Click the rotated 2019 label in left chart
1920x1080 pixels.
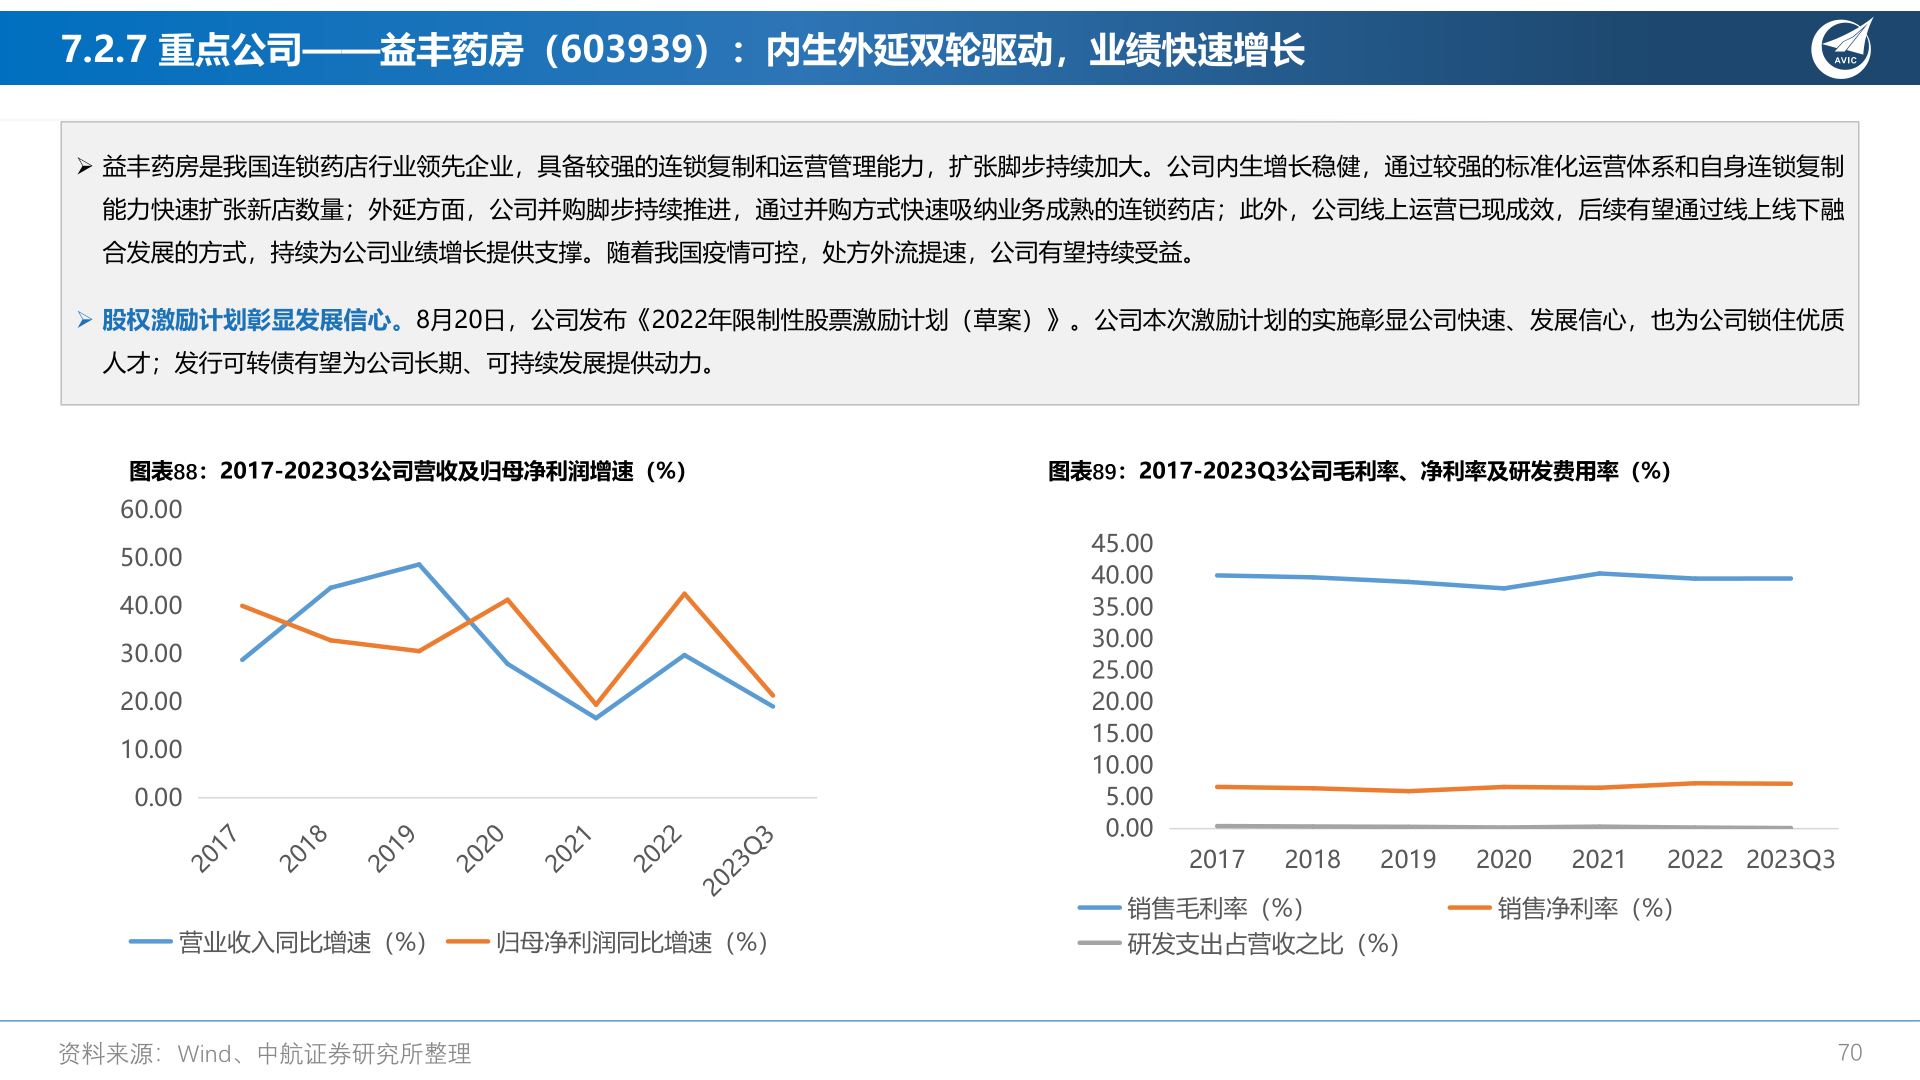pos(391,848)
